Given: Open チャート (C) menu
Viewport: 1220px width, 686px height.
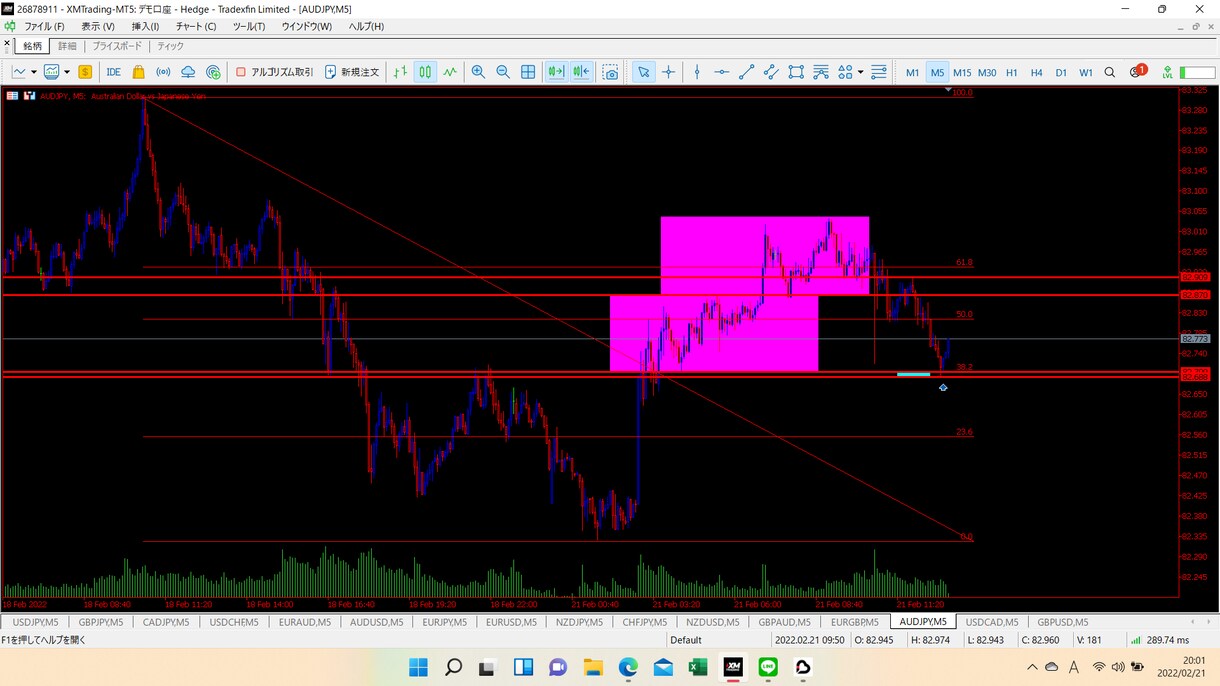Looking at the screenshot, I should (x=195, y=26).
